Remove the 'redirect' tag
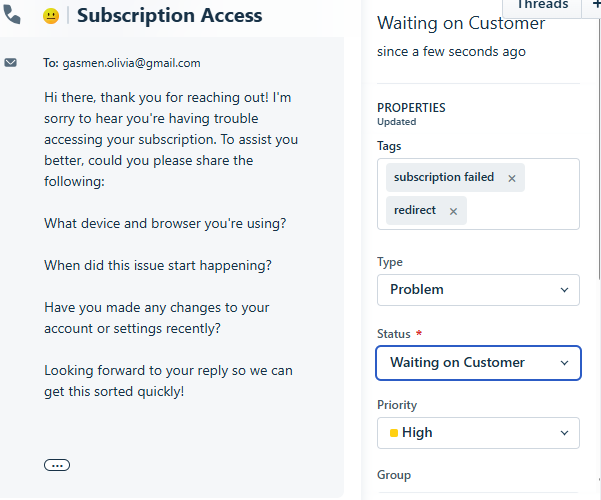This screenshot has height=500, width=601. click(453, 211)
